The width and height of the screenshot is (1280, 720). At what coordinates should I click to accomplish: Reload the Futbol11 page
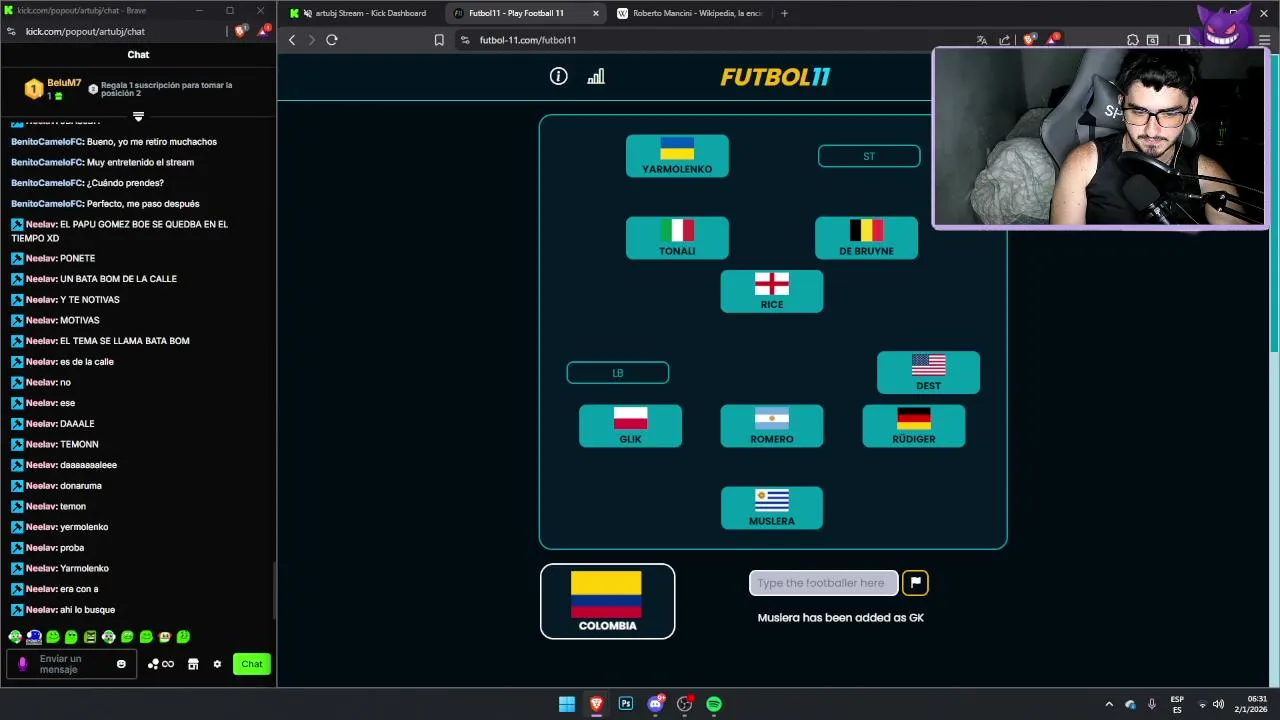pyautogui.click(x=332, y=40)
